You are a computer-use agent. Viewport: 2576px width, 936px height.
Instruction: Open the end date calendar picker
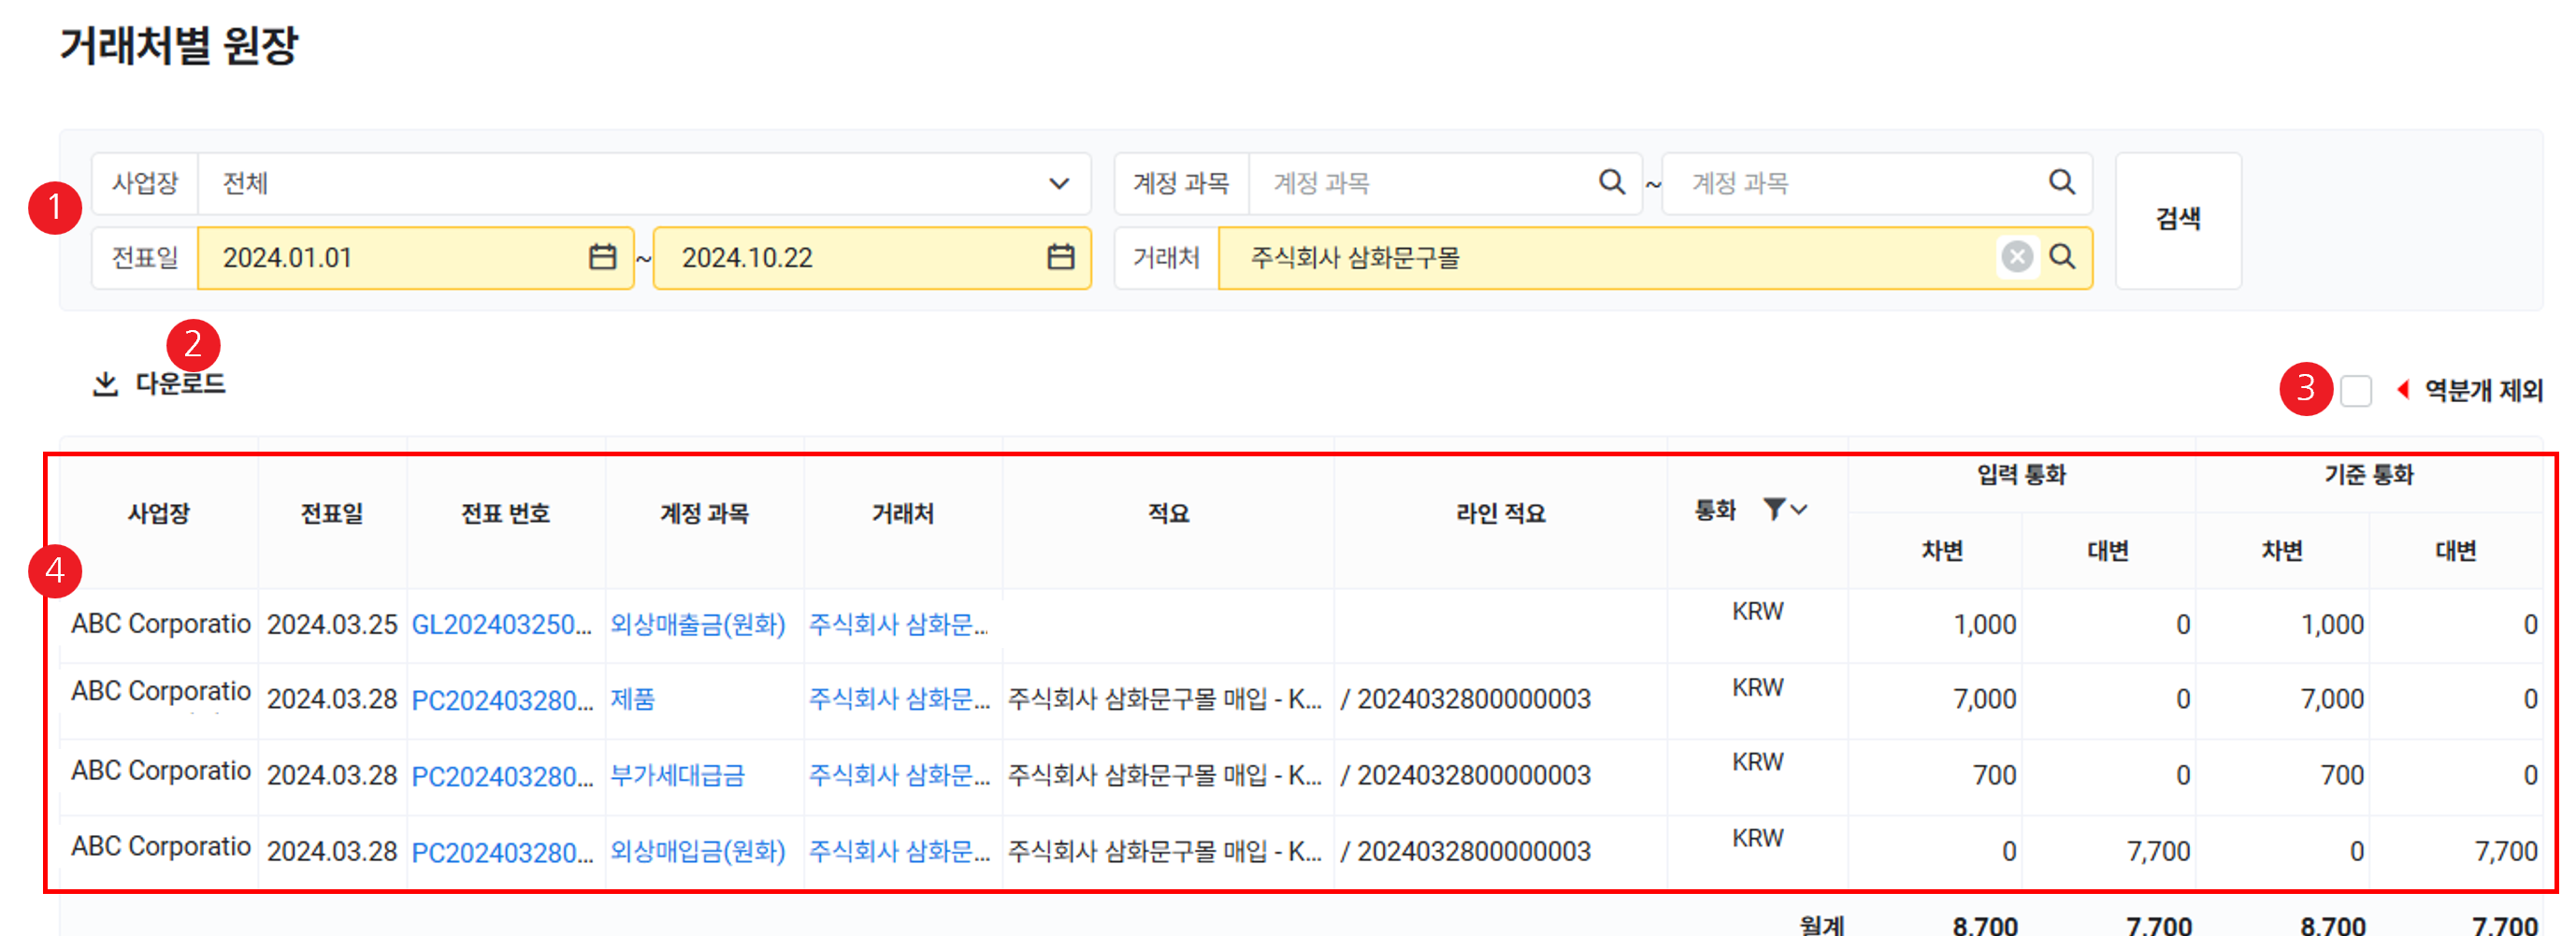point(1060,257)
